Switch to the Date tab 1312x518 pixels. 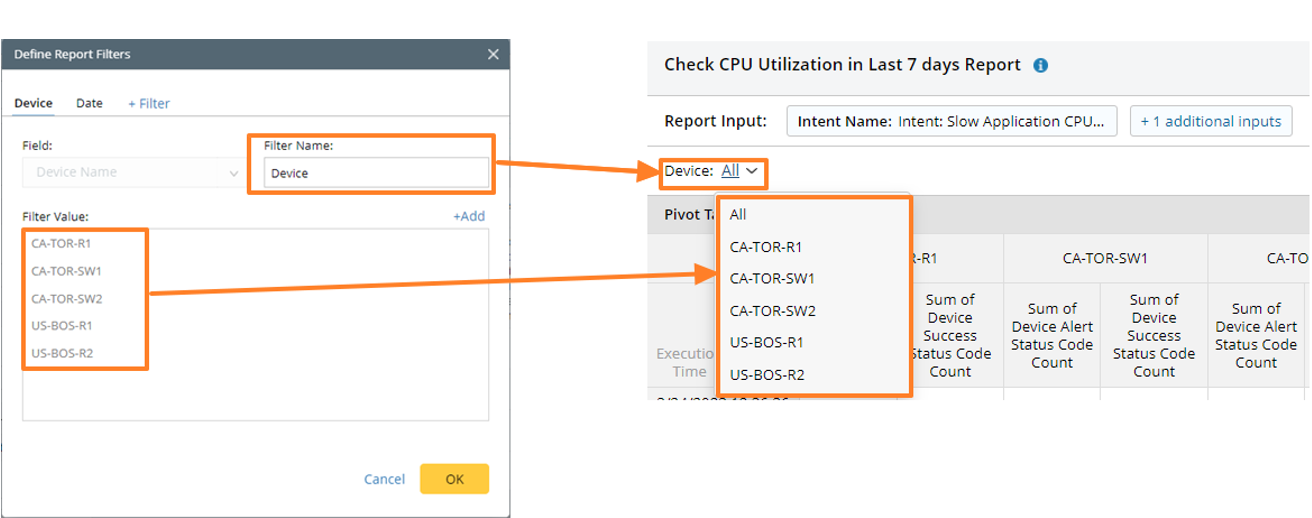(89, 103)
